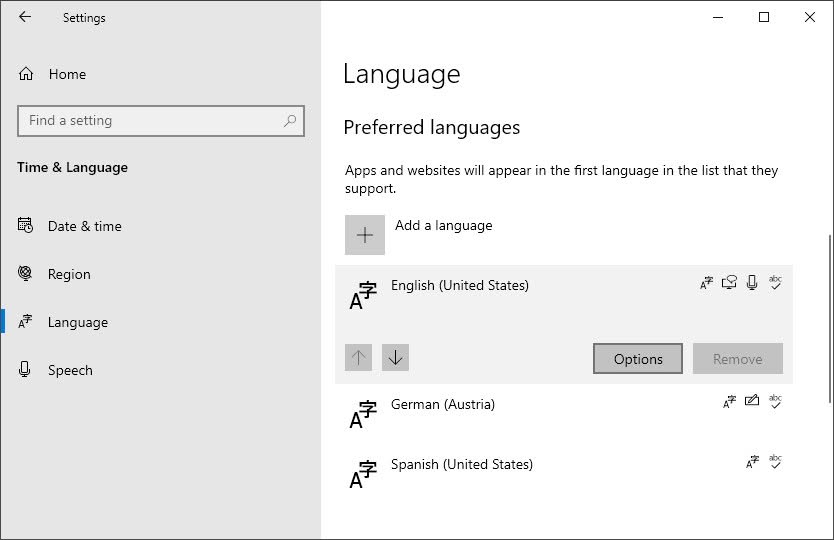Focus the Find a setting search box
This screenshot has width=834, height=540.
pyautogui.click(x=161, y=121)
